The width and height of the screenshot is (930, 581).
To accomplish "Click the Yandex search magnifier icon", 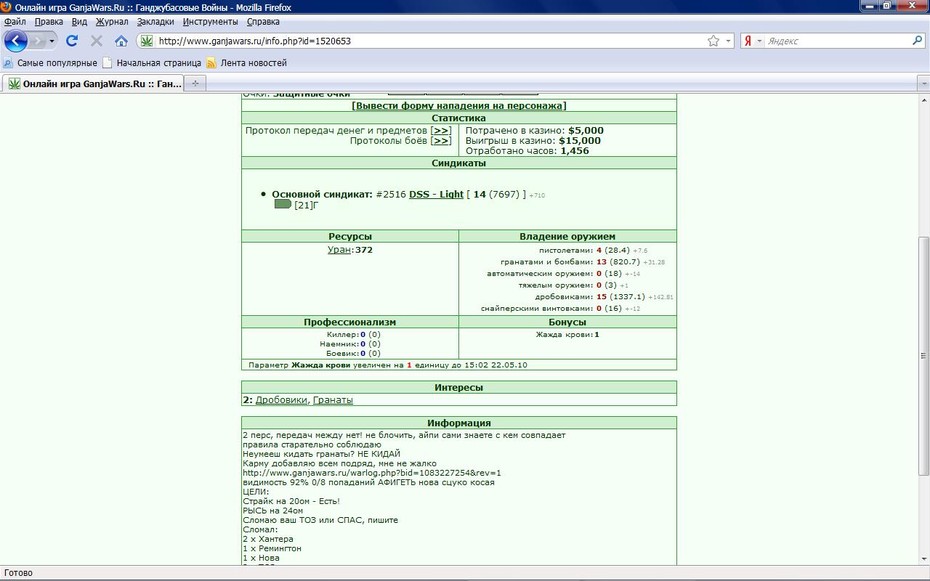I will [918, 40].
